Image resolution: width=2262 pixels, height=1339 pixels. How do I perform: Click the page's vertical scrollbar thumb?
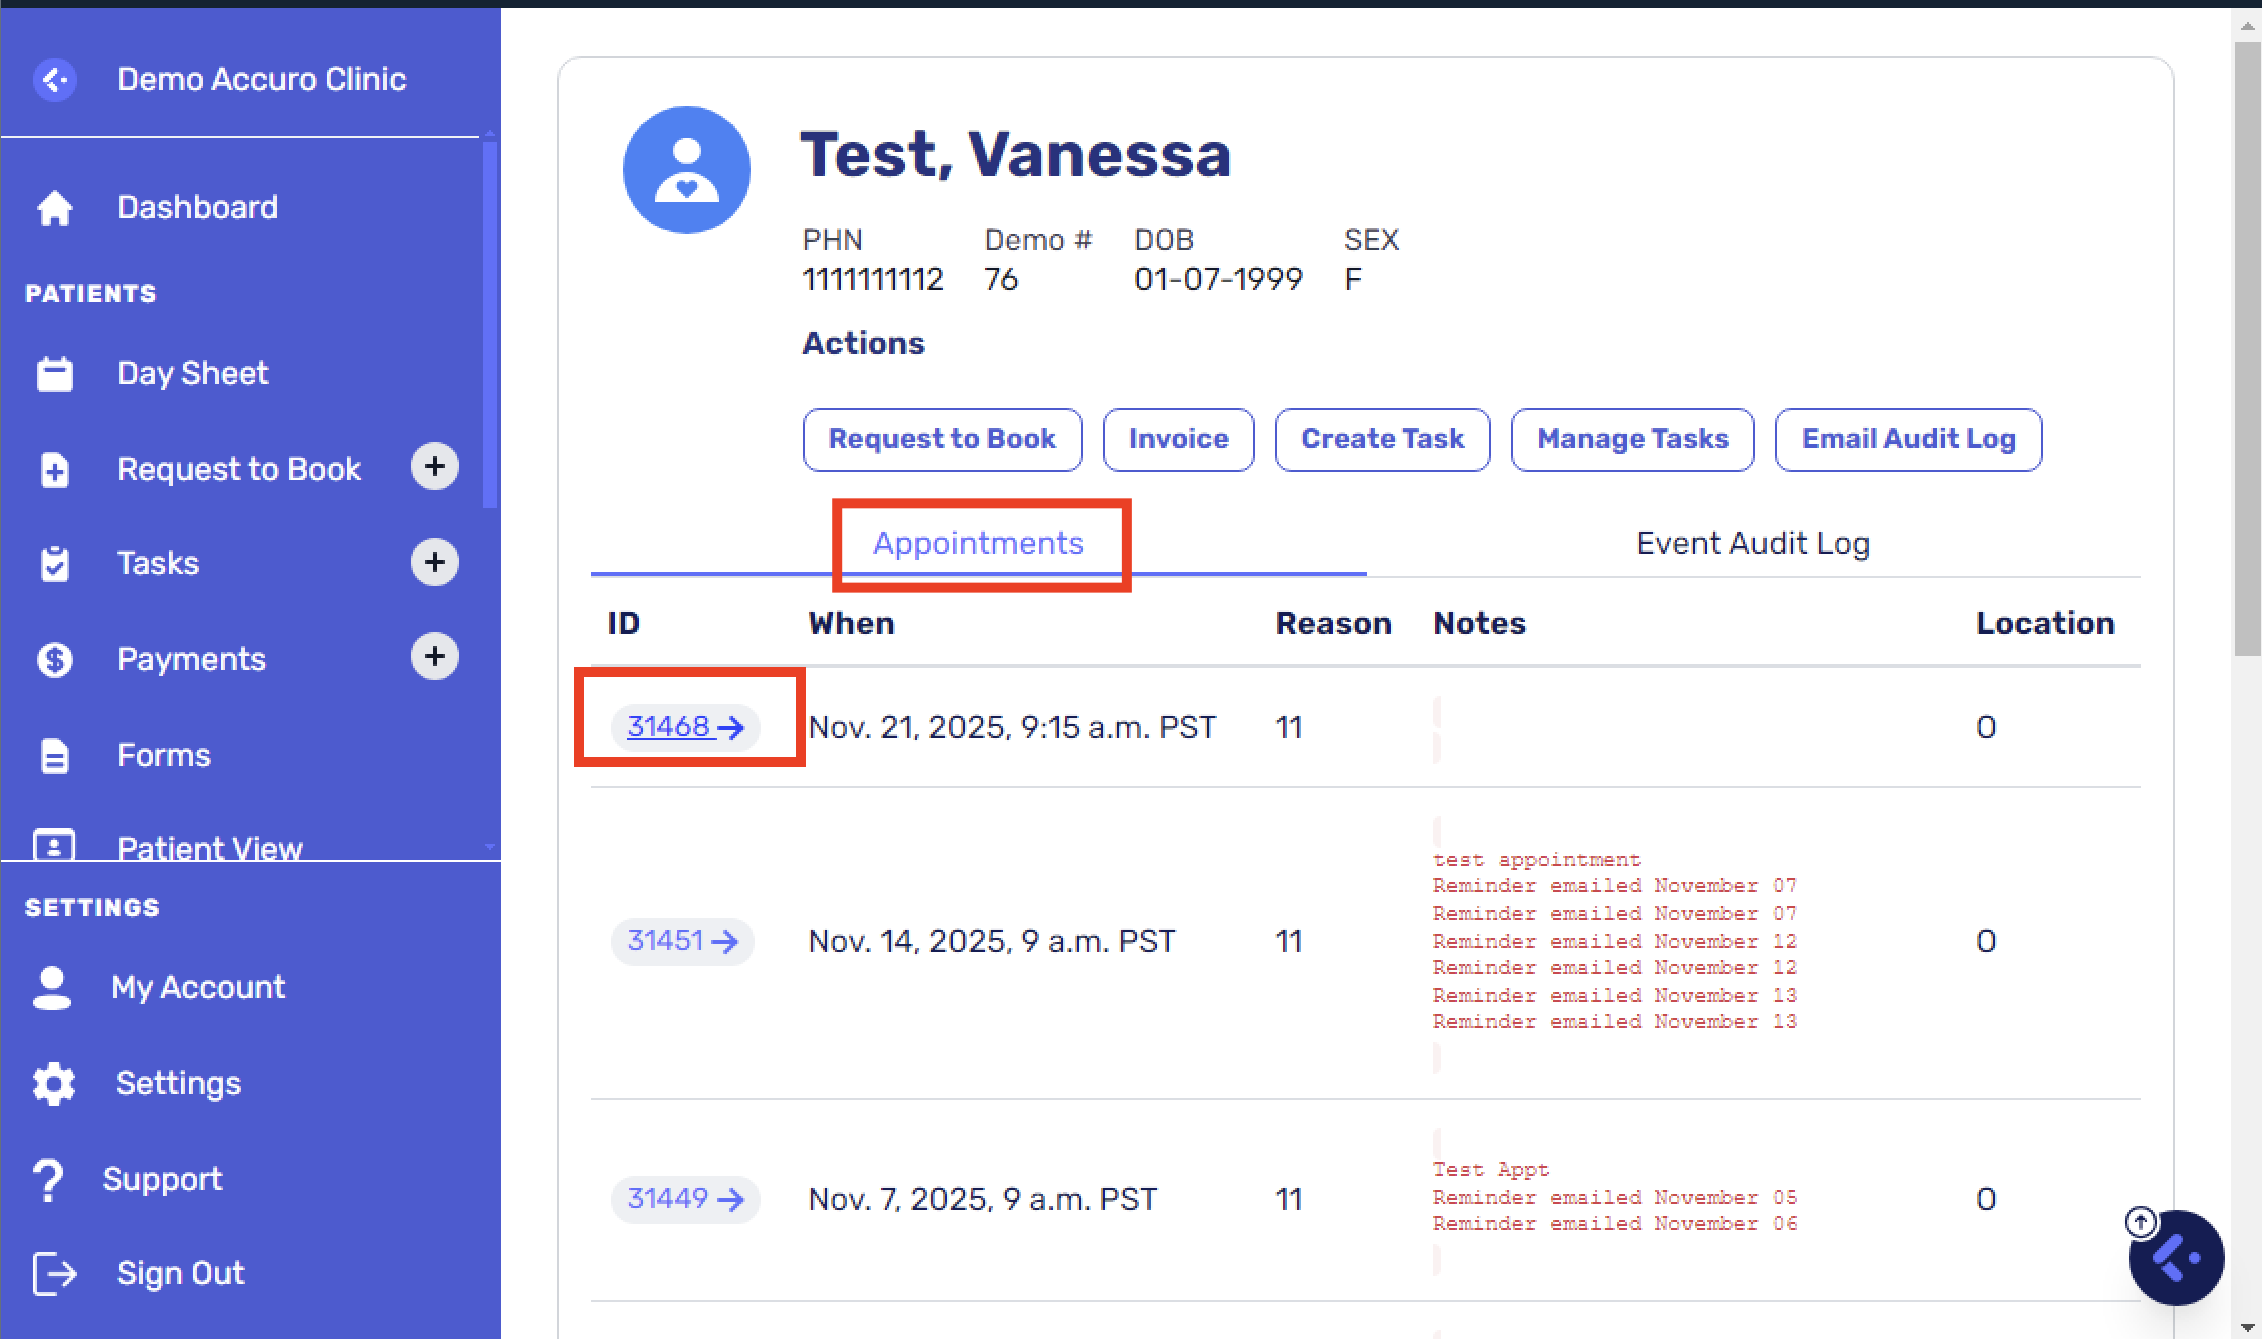2247,350
